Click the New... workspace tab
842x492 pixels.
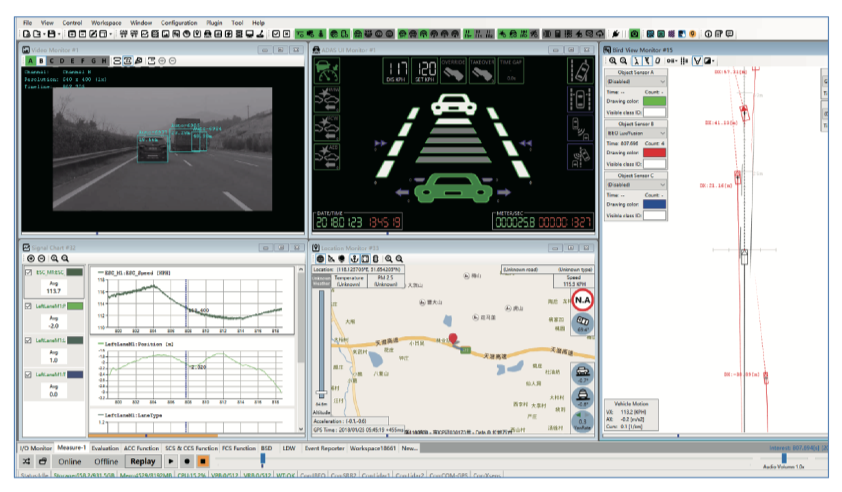pyautogui.click(x=409, y=448)
